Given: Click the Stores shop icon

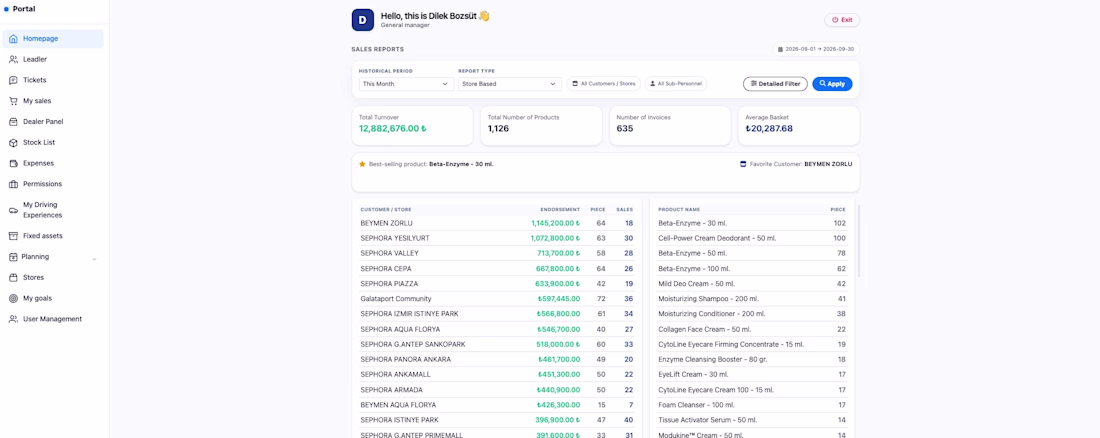Looking at the screenshot, I should point(13,277).
